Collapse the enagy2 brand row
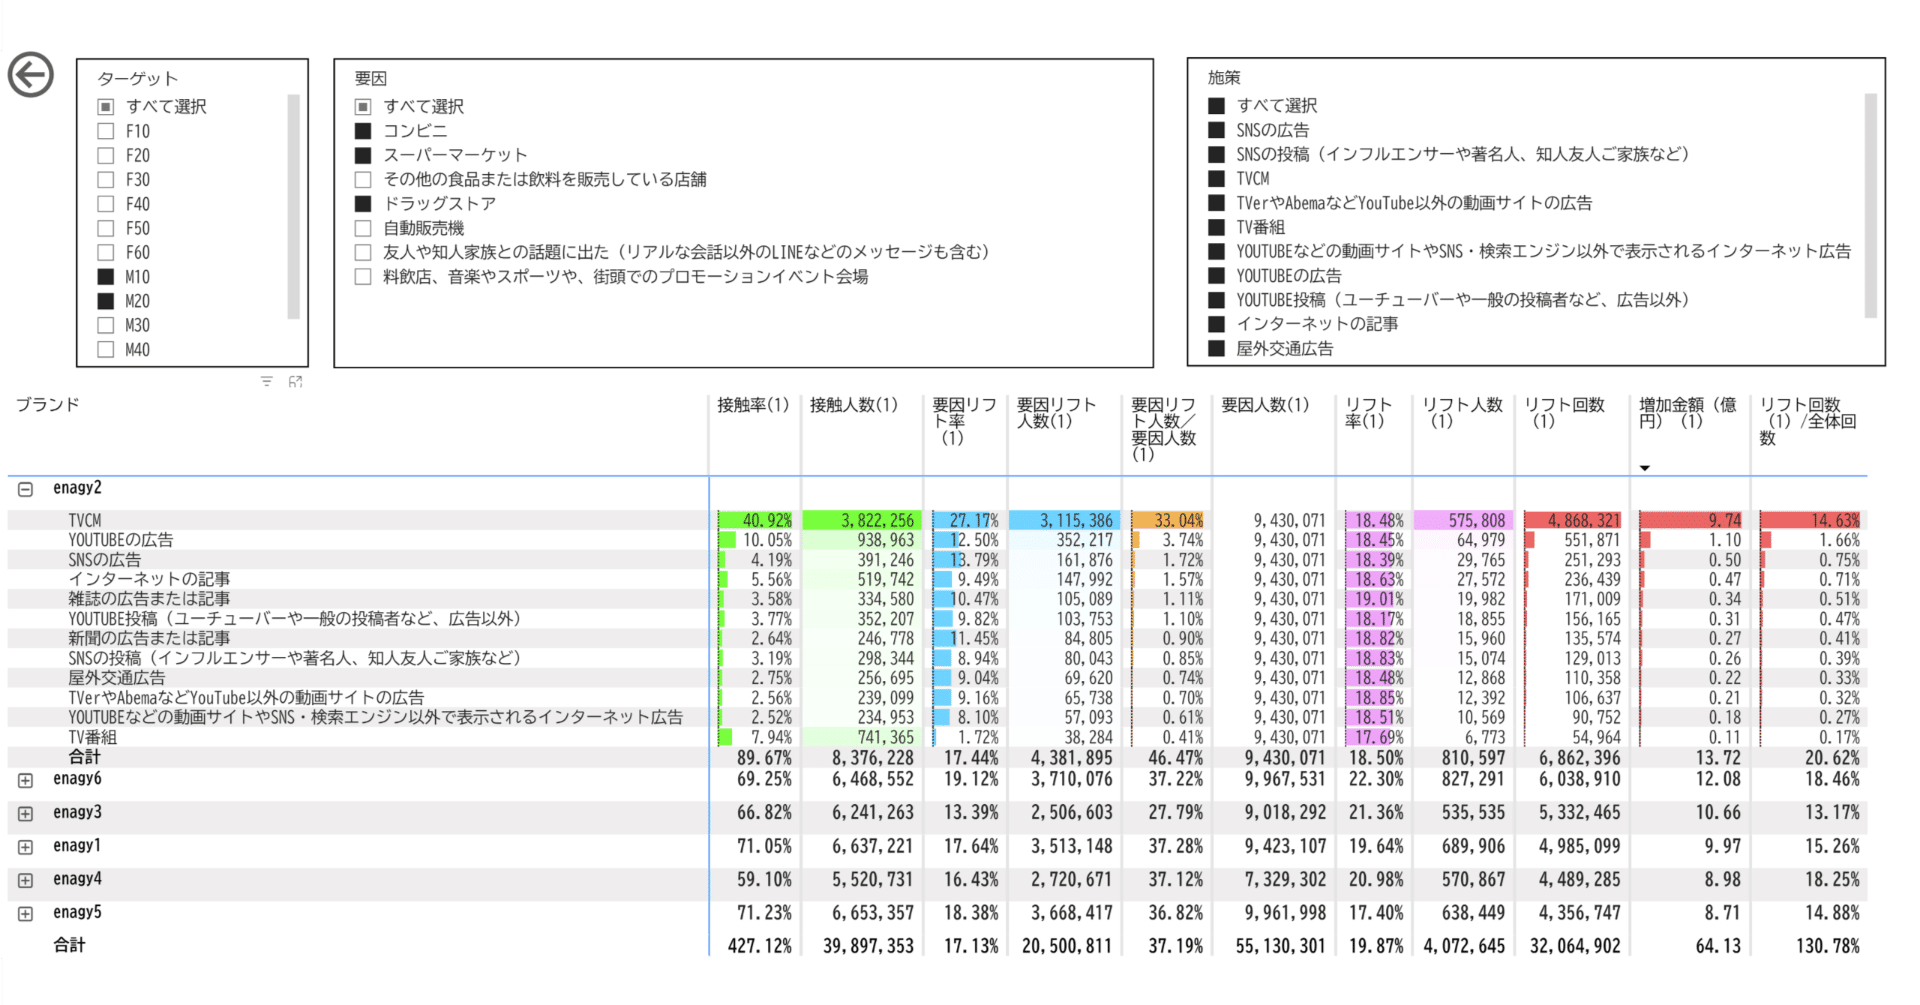The width and height of the screenshot is (1920, 1005). click(x=23, y=487)
